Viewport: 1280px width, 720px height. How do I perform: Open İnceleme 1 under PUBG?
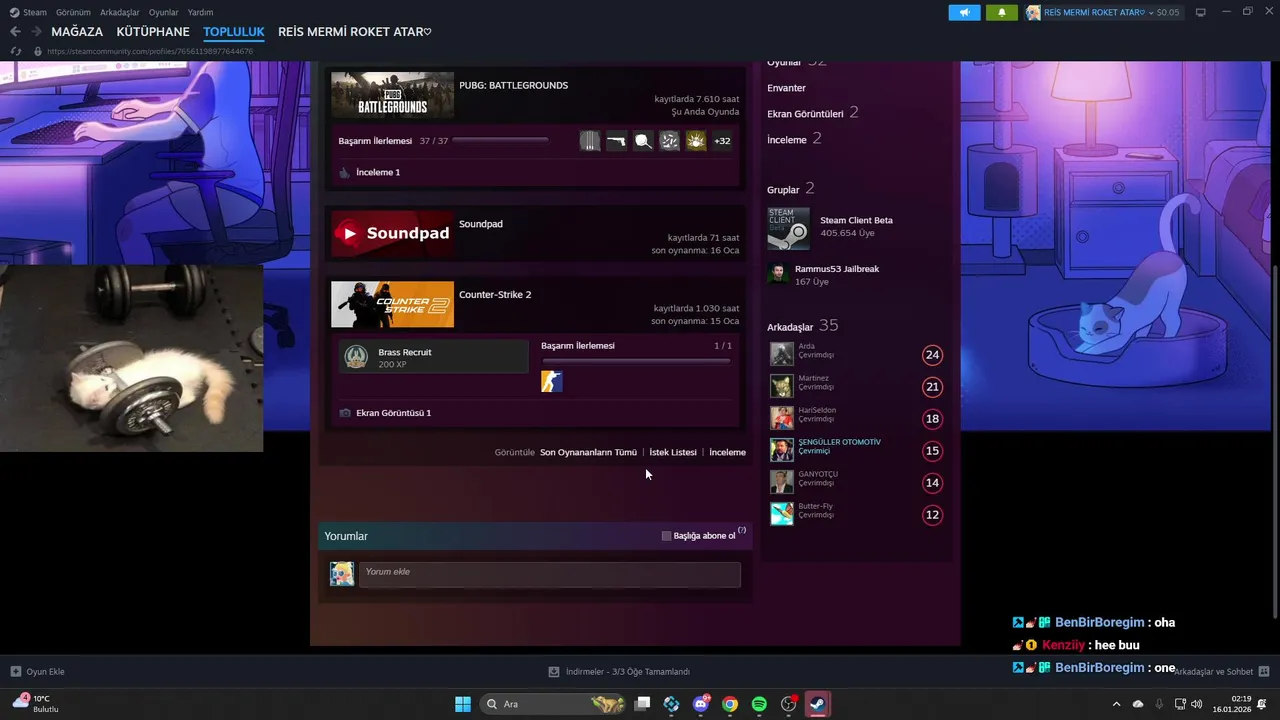[377, 172]
